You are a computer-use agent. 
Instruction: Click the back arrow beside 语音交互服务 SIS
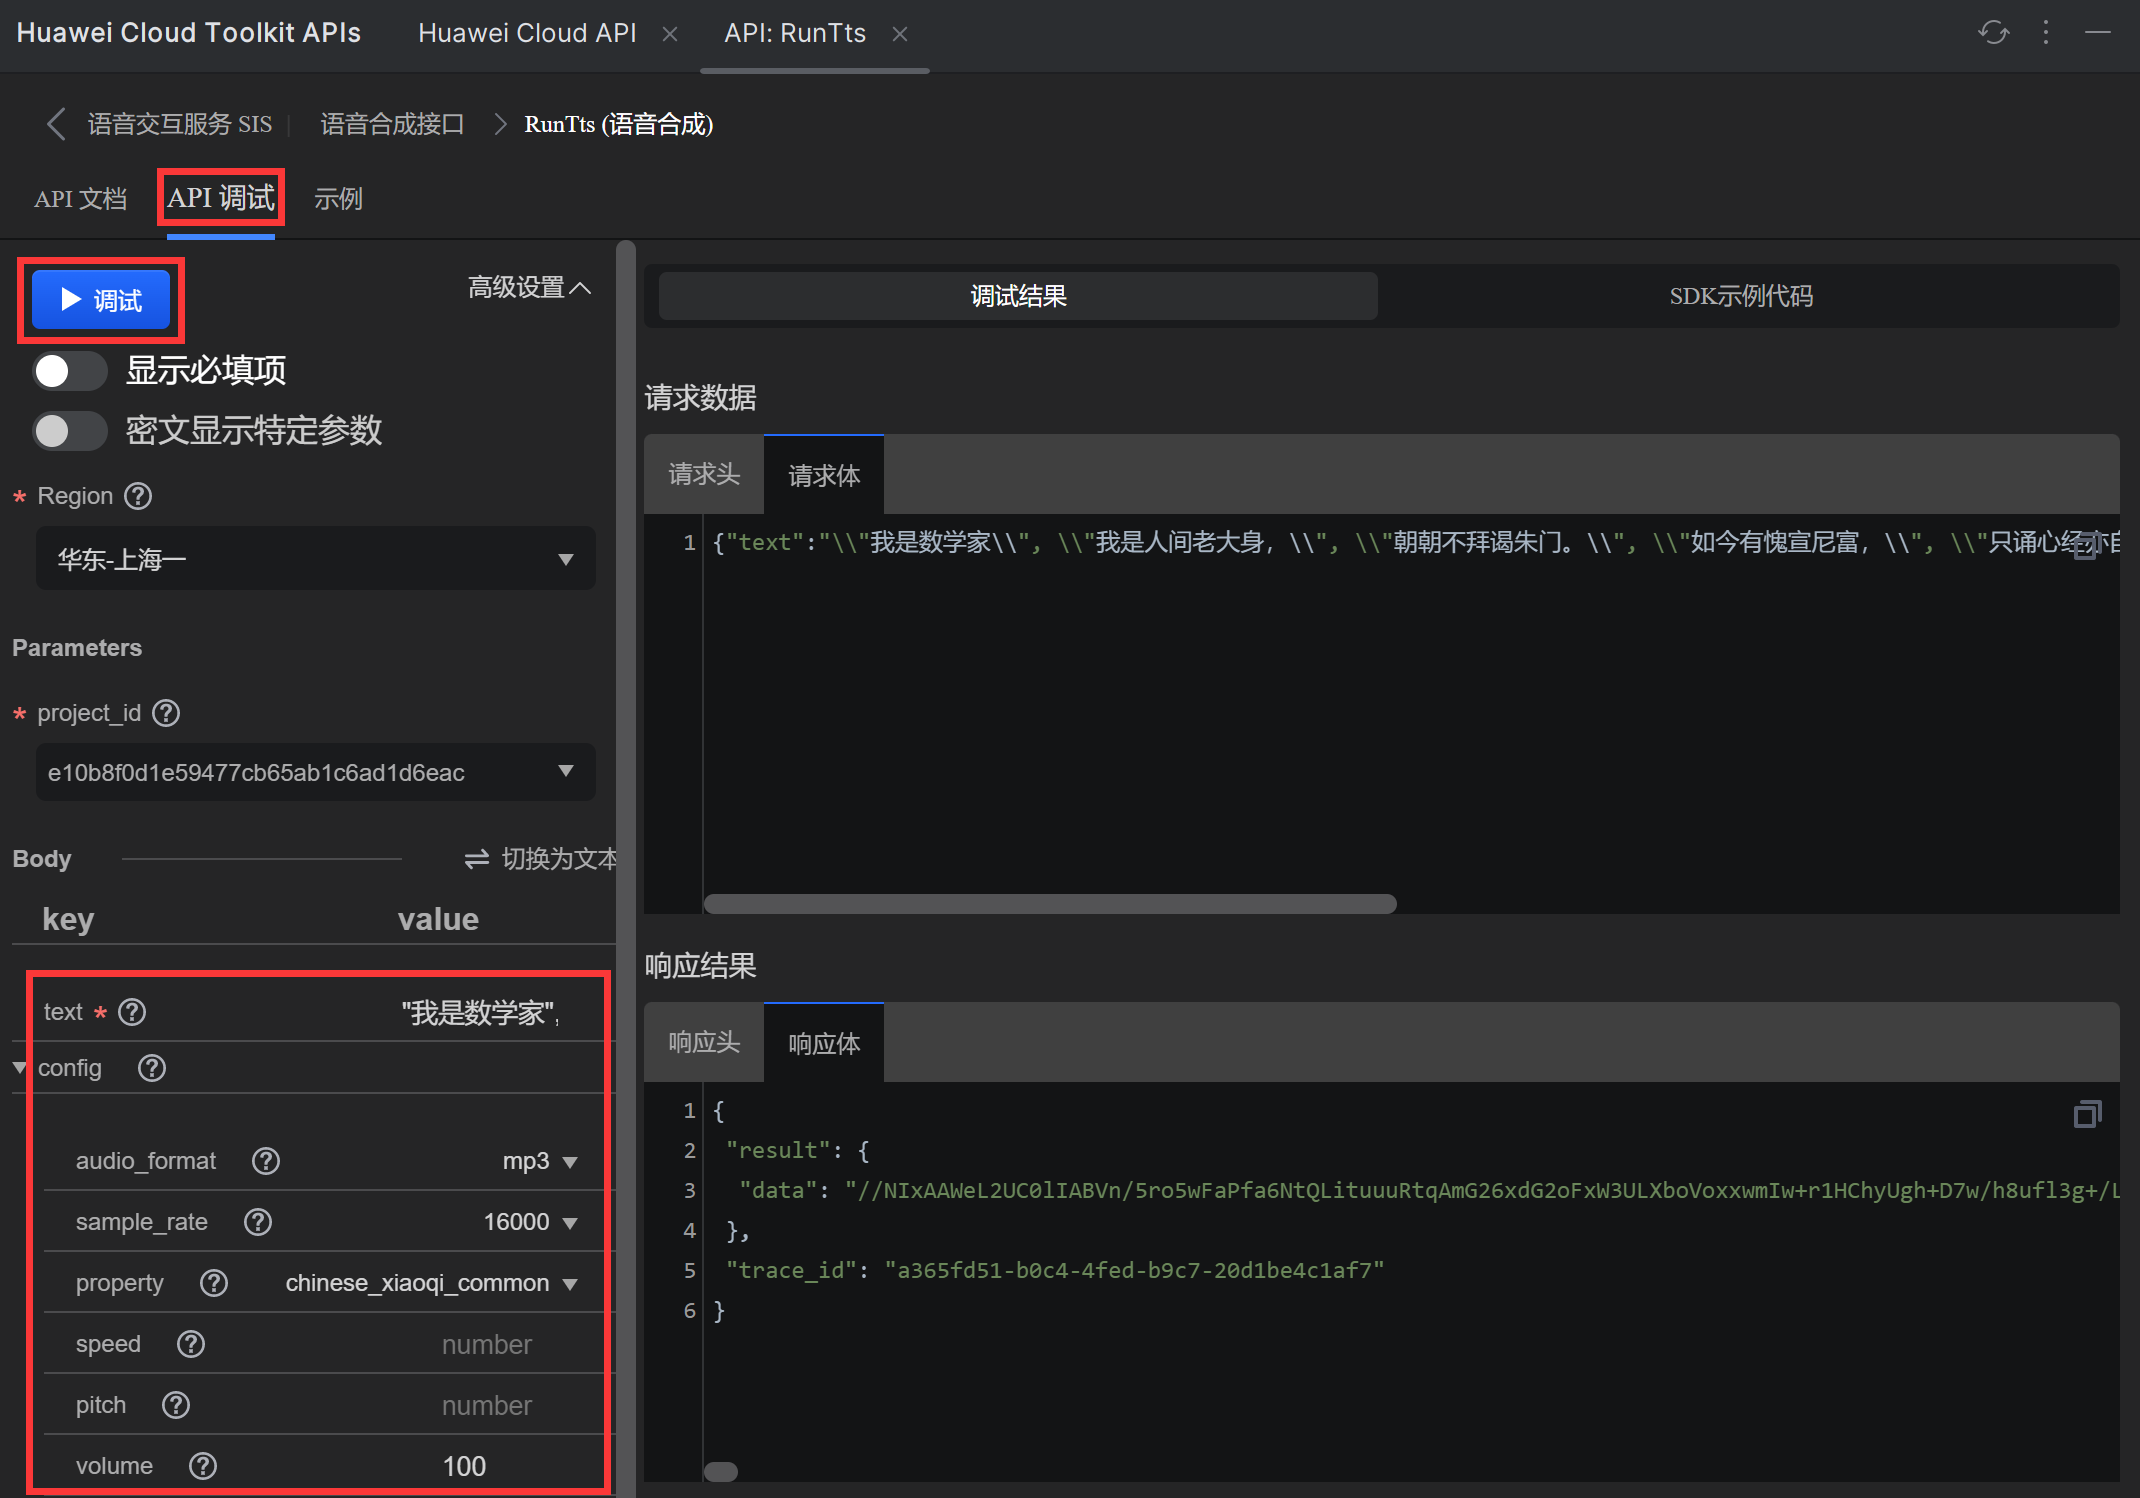[x=56, y=124]
